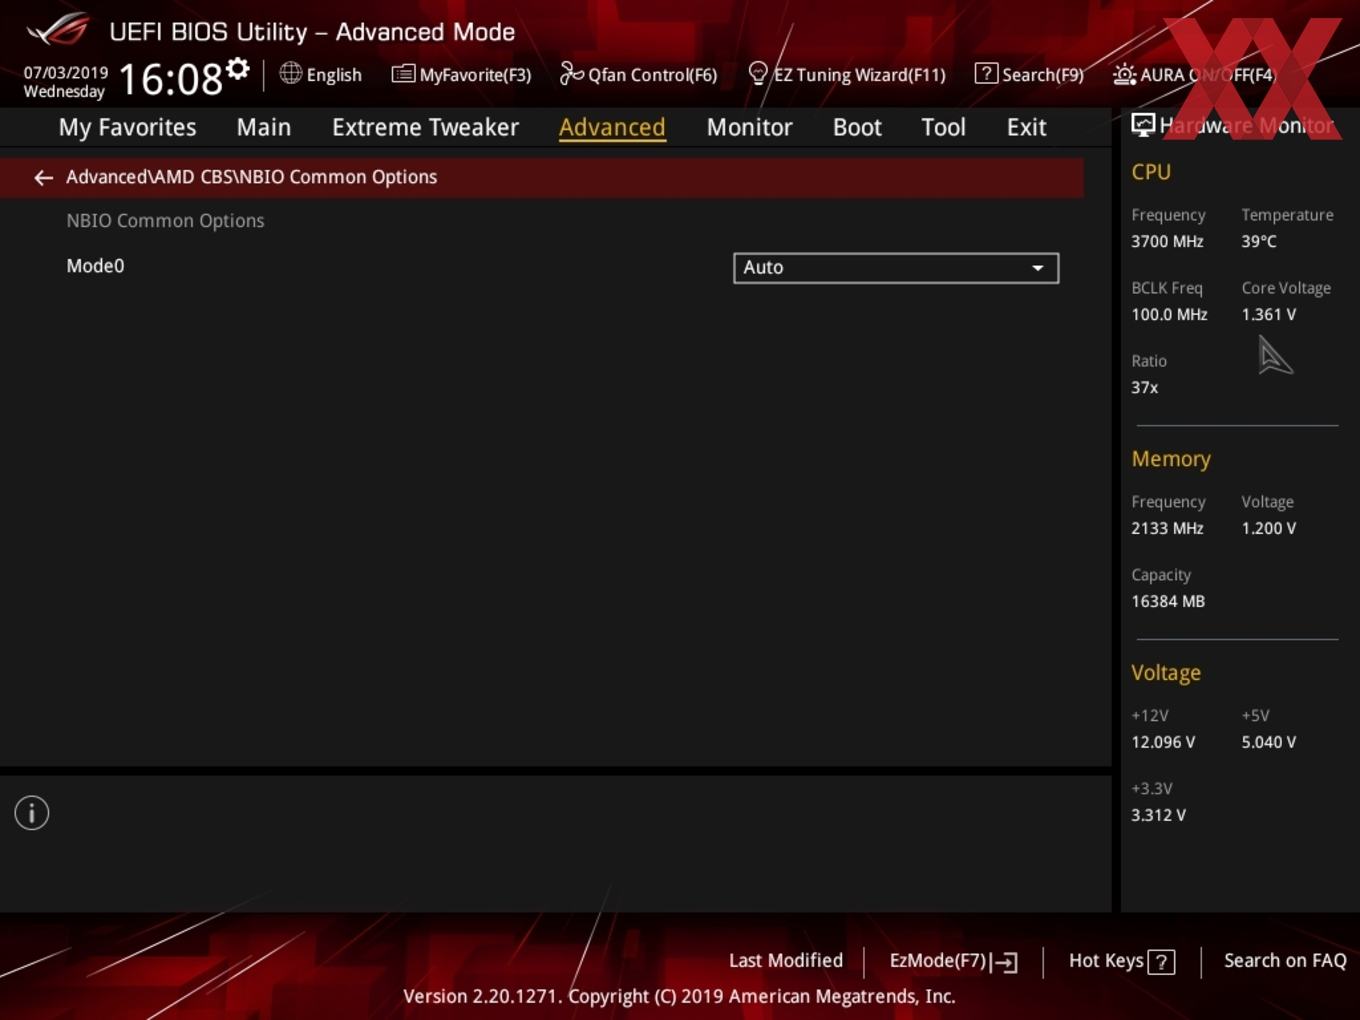
Task: Click memory capacity 16384 MB
Action: pyautogui.click(x=1168, y=601)
